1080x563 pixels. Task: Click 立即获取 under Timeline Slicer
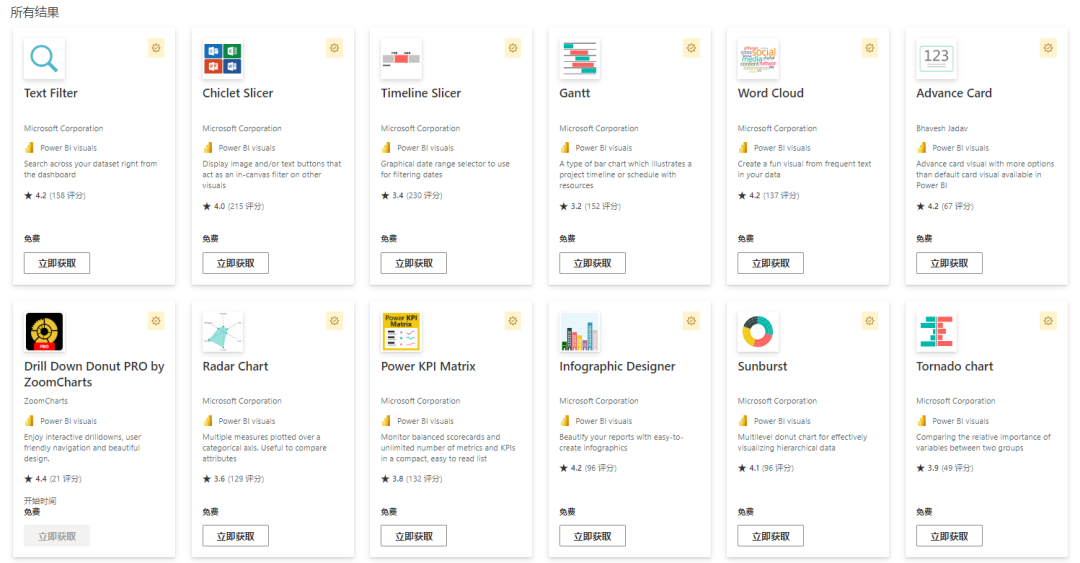pyautogui.click(x=414, y=263)
